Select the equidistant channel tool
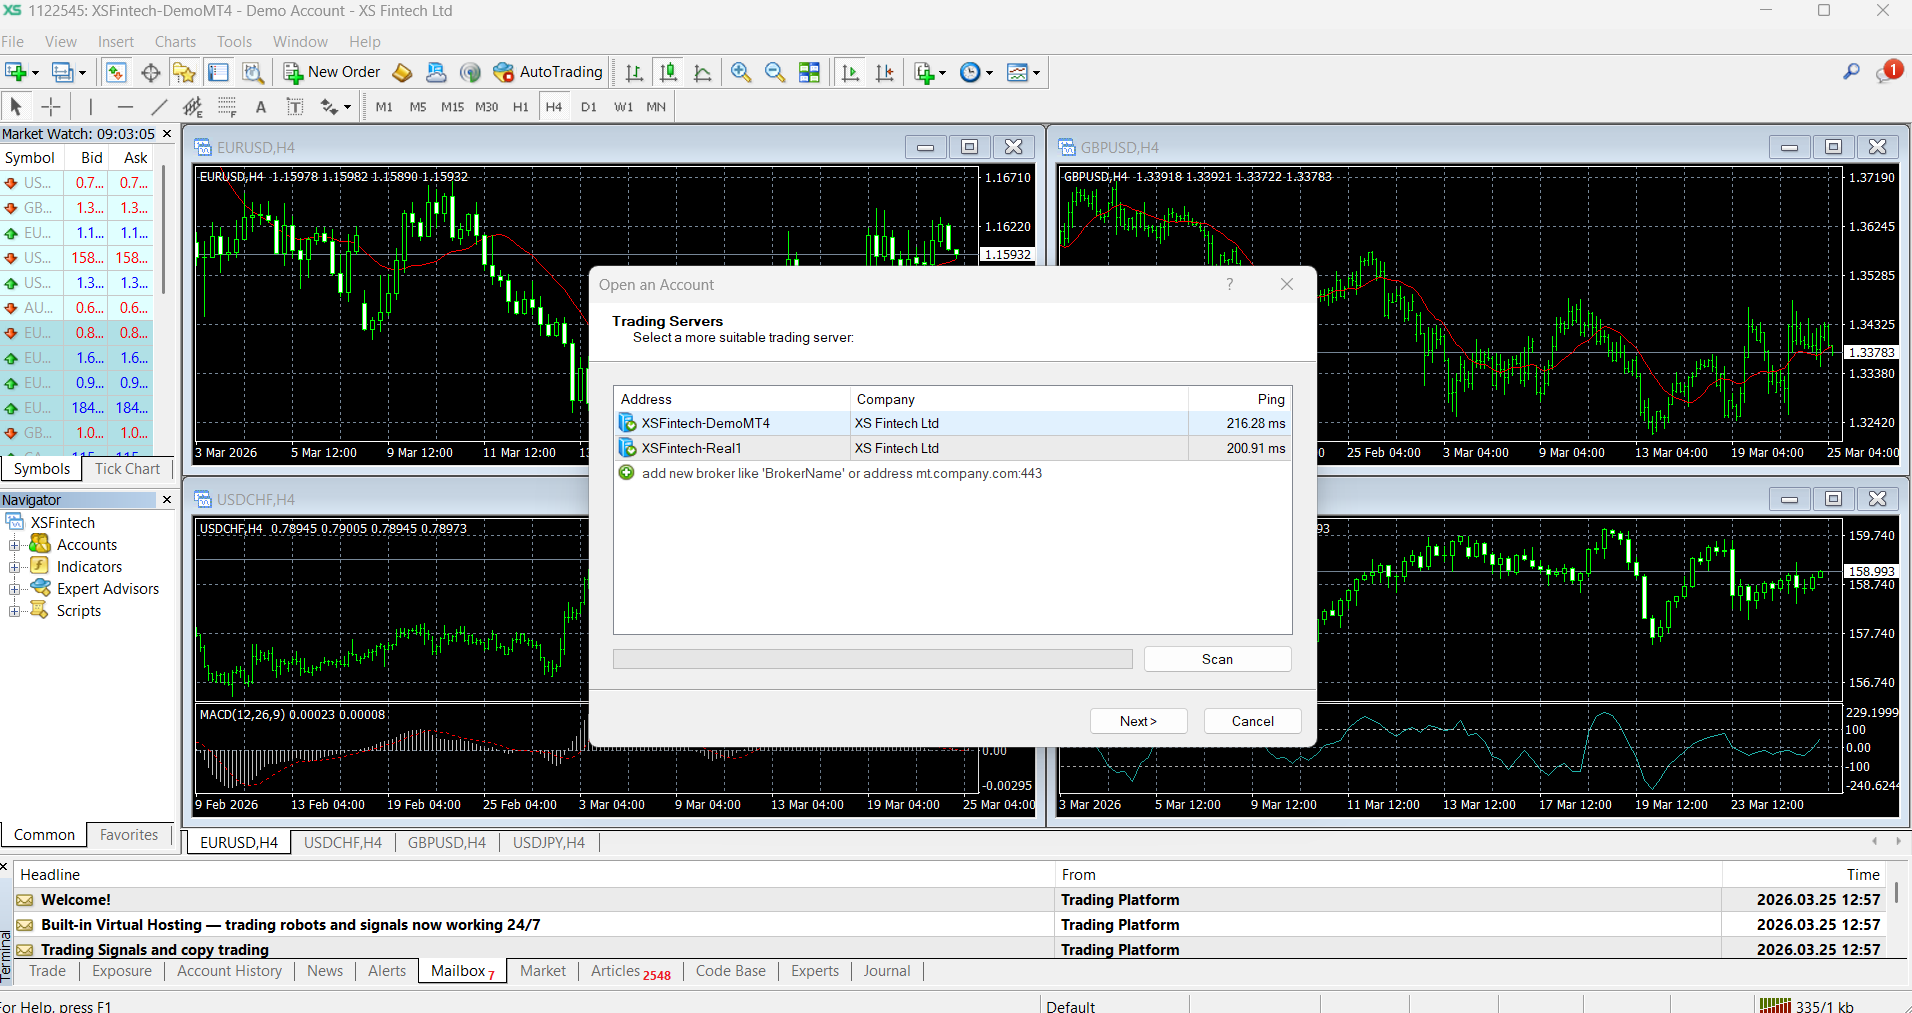The image size is (1912, 1013). (x=193, y=107)
